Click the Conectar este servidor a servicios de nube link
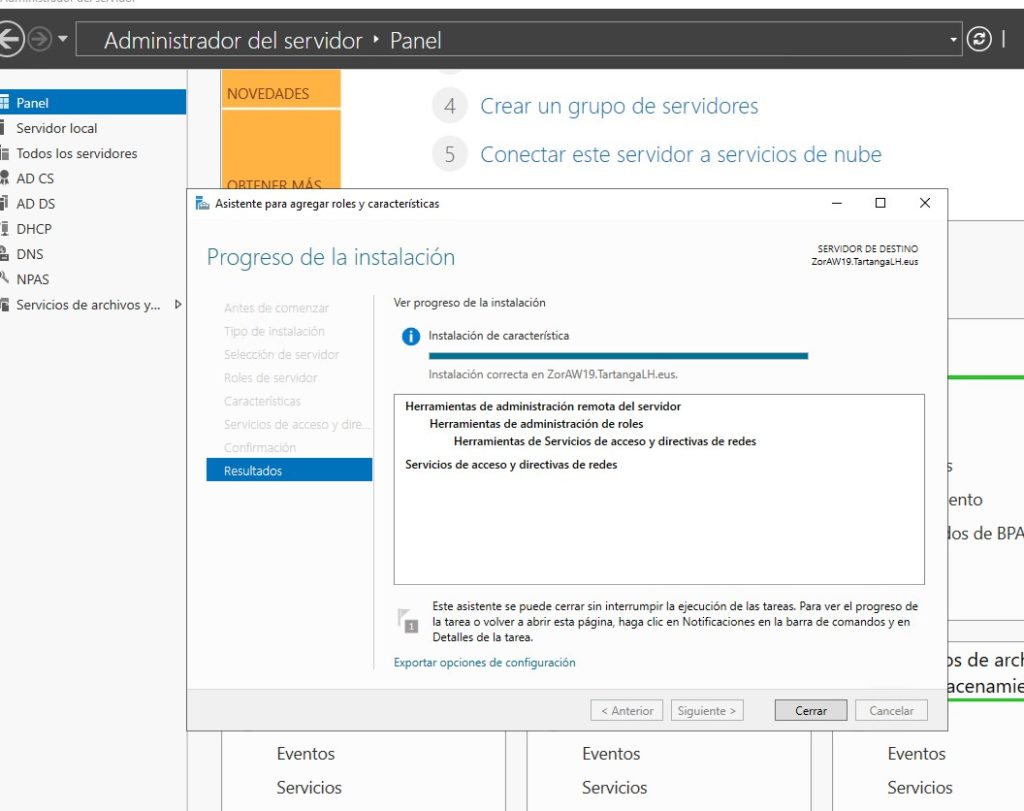 (681, 154)
